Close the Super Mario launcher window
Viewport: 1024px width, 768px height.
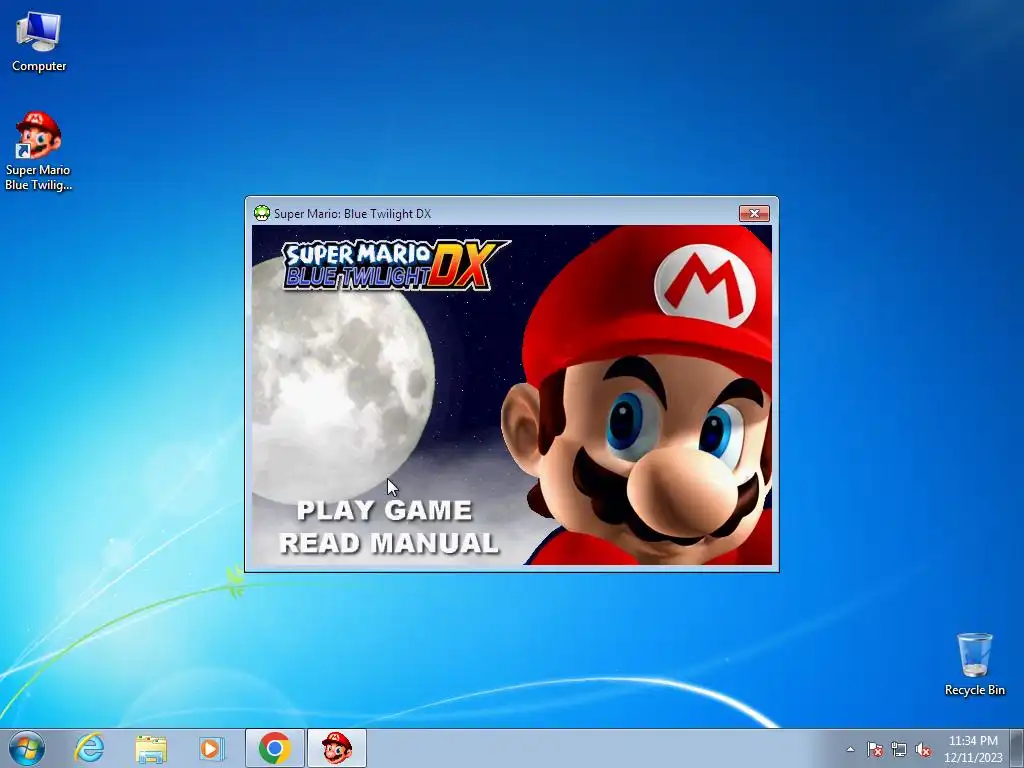754,214
